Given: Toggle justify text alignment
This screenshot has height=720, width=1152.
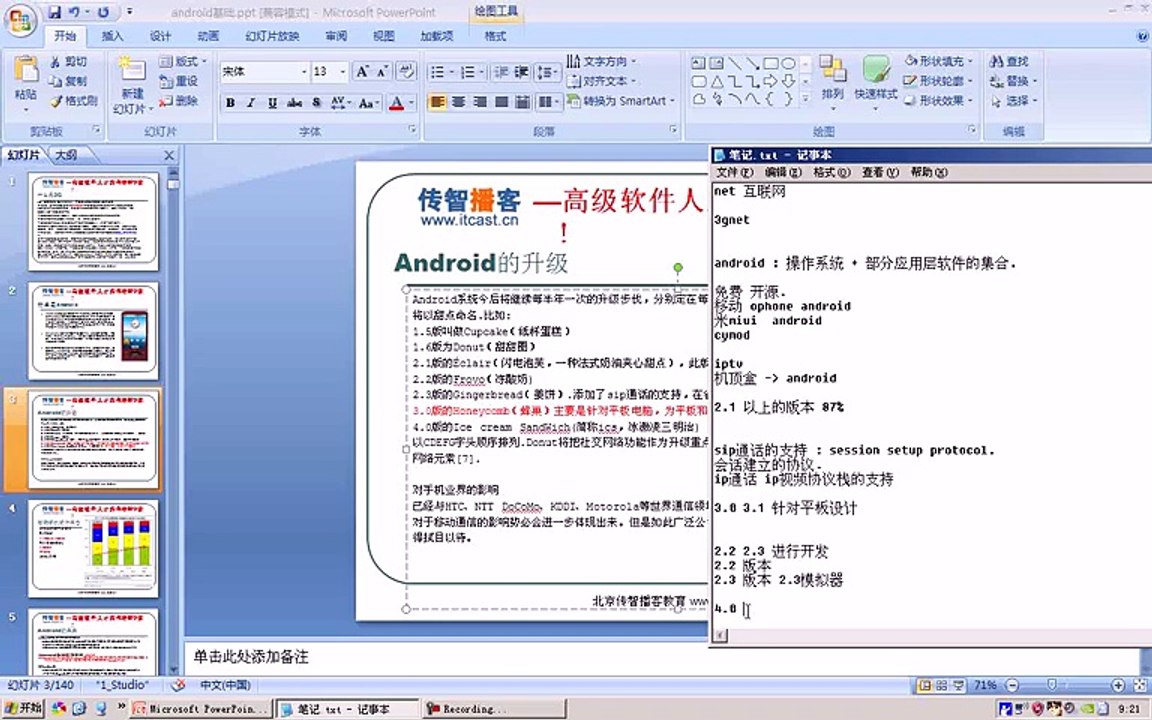Looking at the screenshot, I should [x=501, y=102].
